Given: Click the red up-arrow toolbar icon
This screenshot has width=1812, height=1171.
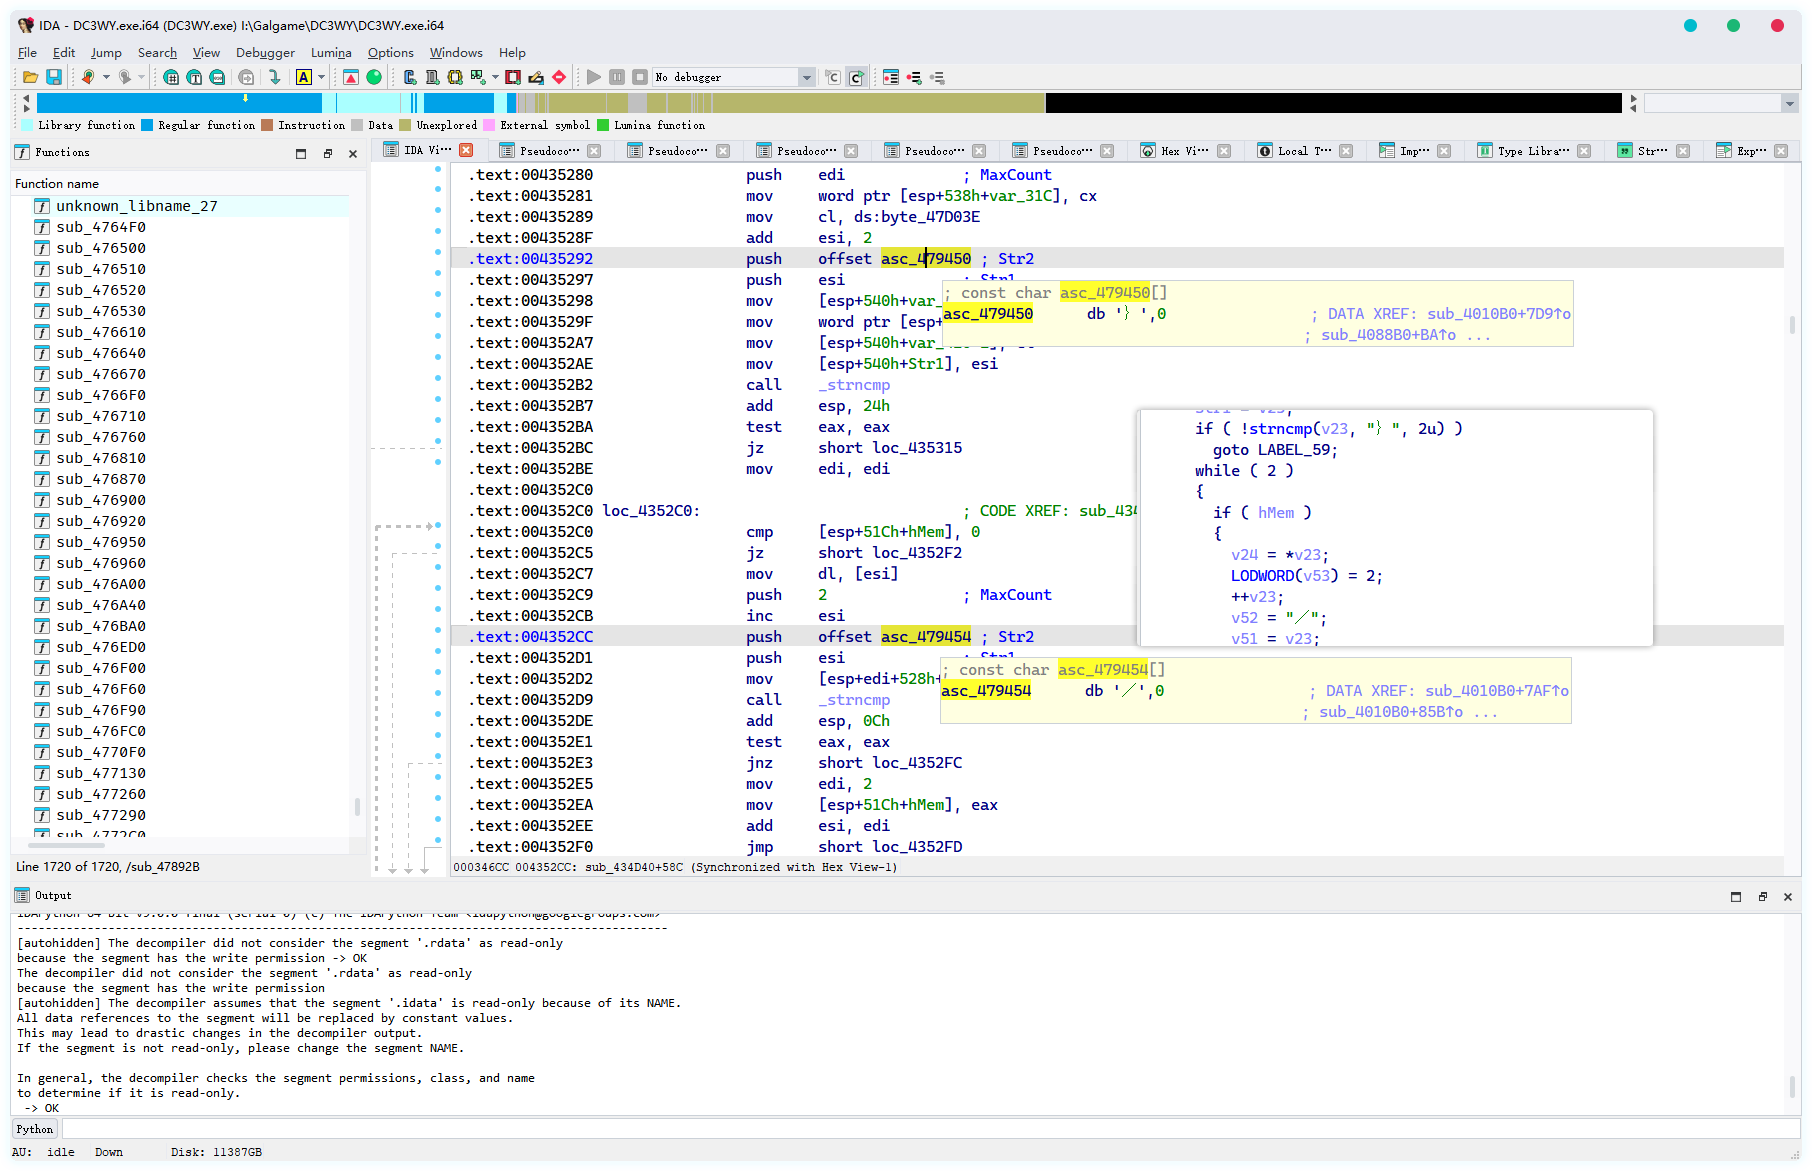Looking at the screenshot, I should tap(351, 77).
